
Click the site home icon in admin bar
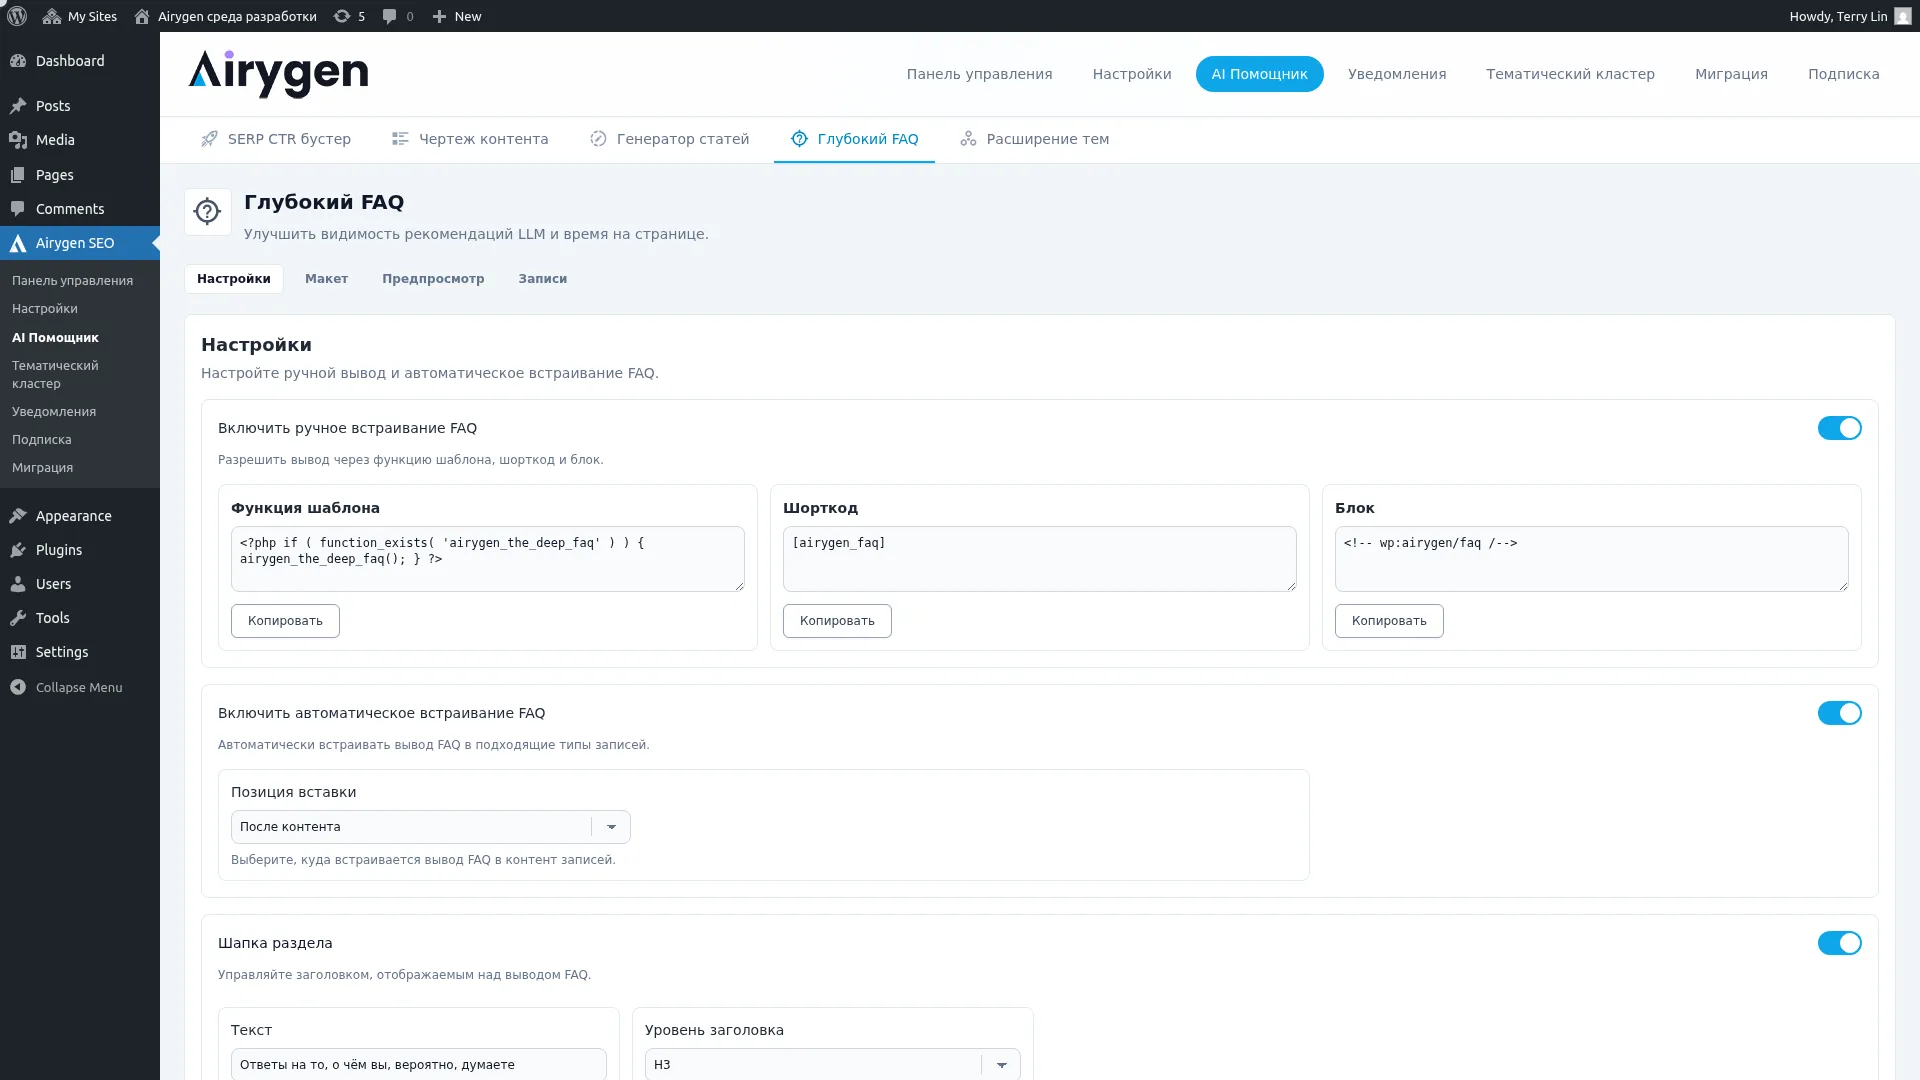[x=142, y=16]
